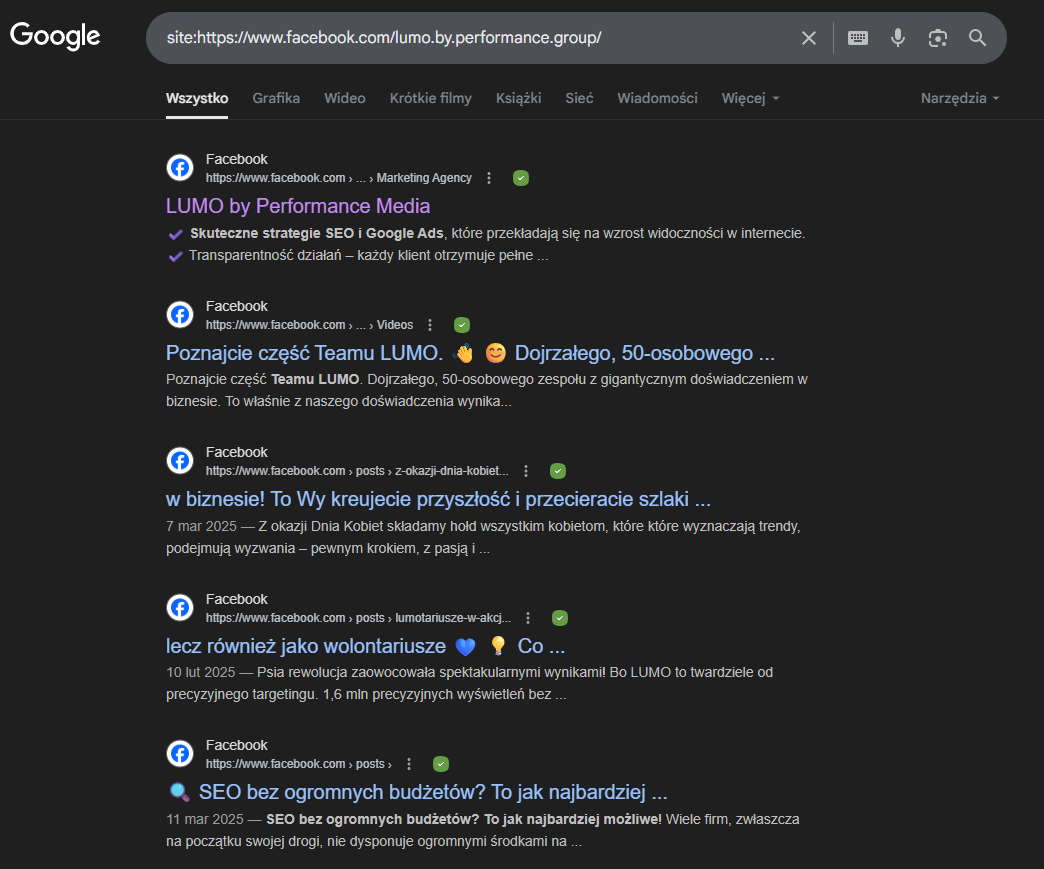This screenshot has width=1044, height=869.
Task: Click green check badge next to Marketing Agency
Action: (x=521, y=178)
